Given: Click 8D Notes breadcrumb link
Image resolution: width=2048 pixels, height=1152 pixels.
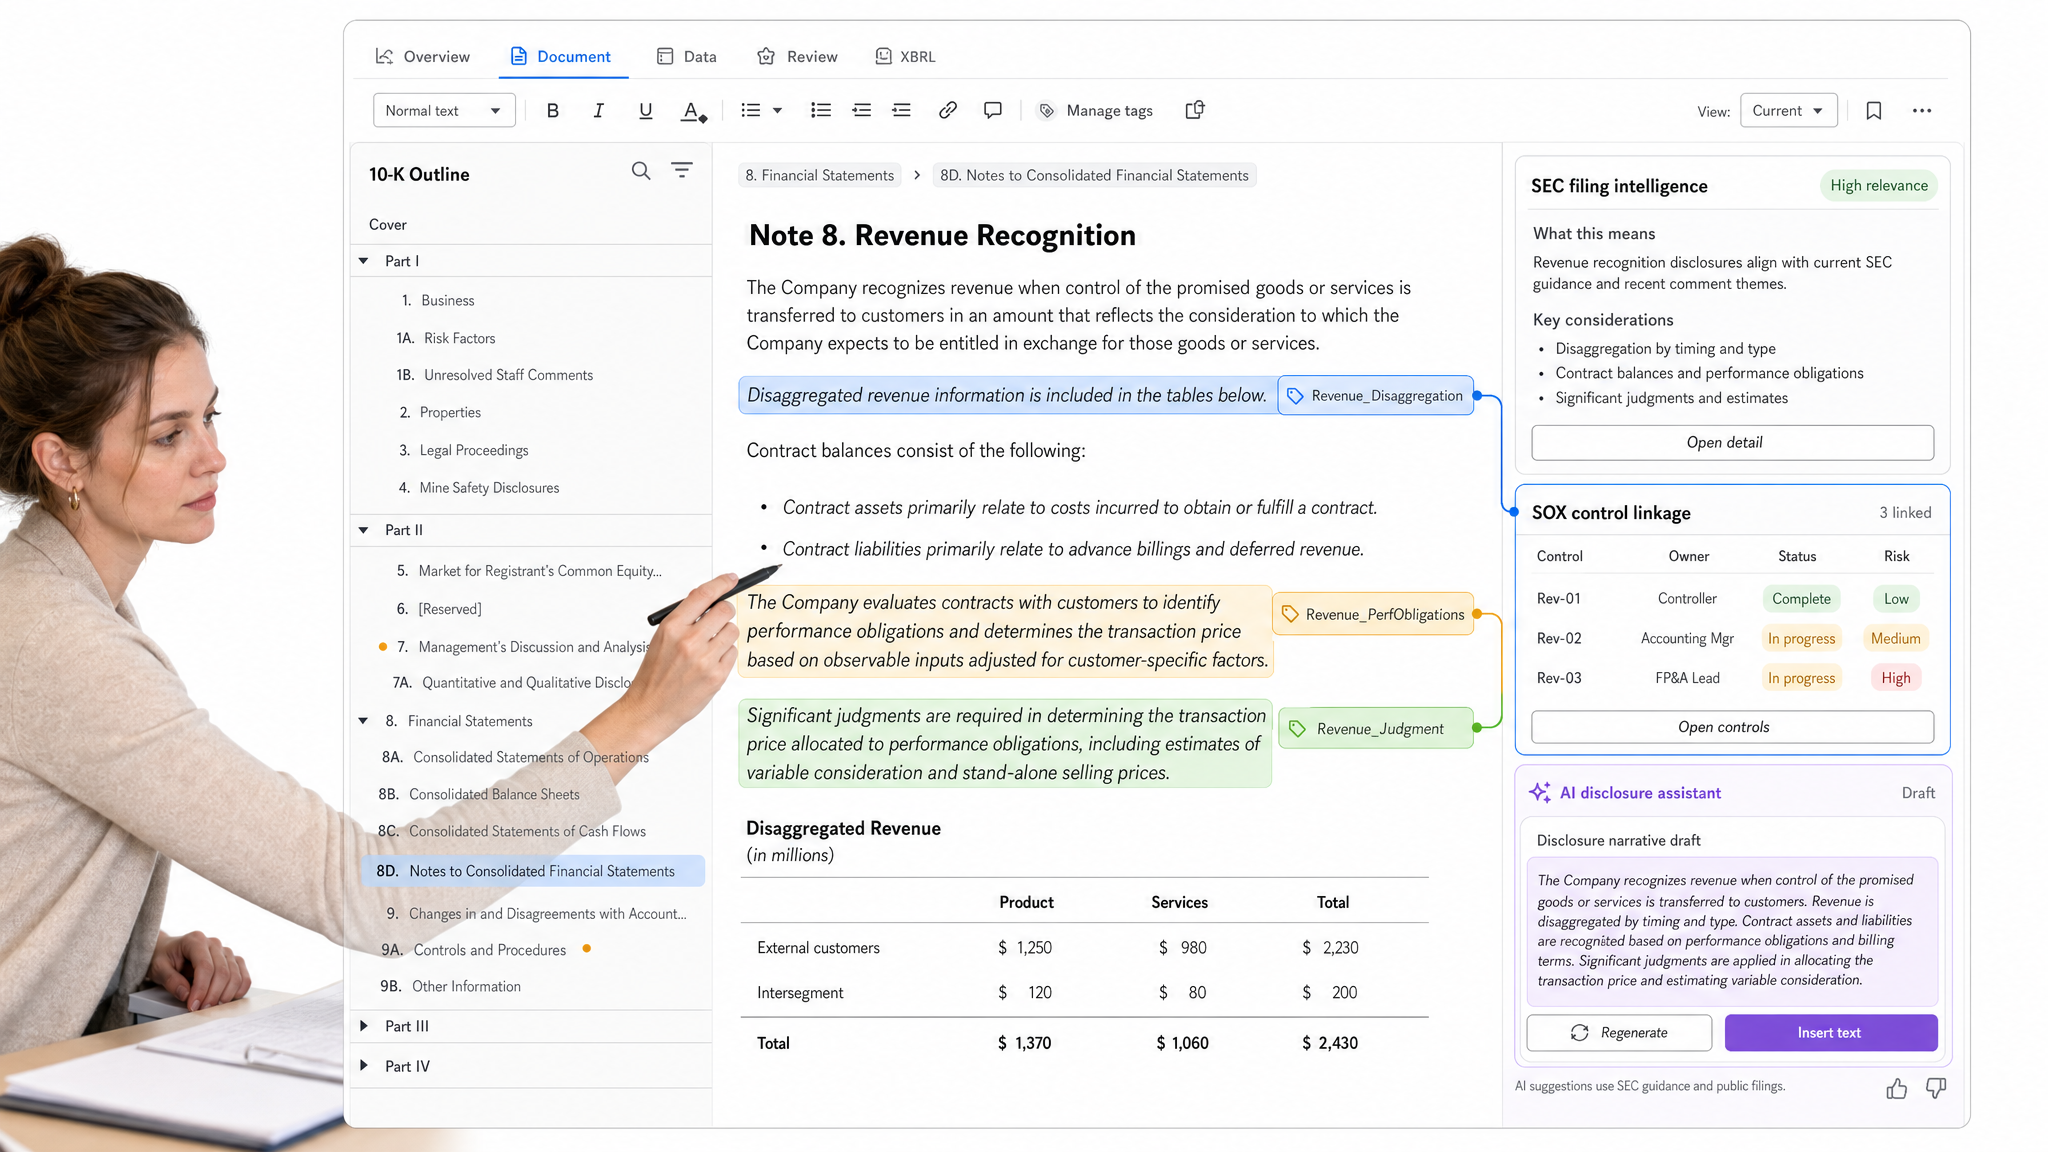Looking at the screenshot, I should pyautogui.click(x=1094, y=176).
